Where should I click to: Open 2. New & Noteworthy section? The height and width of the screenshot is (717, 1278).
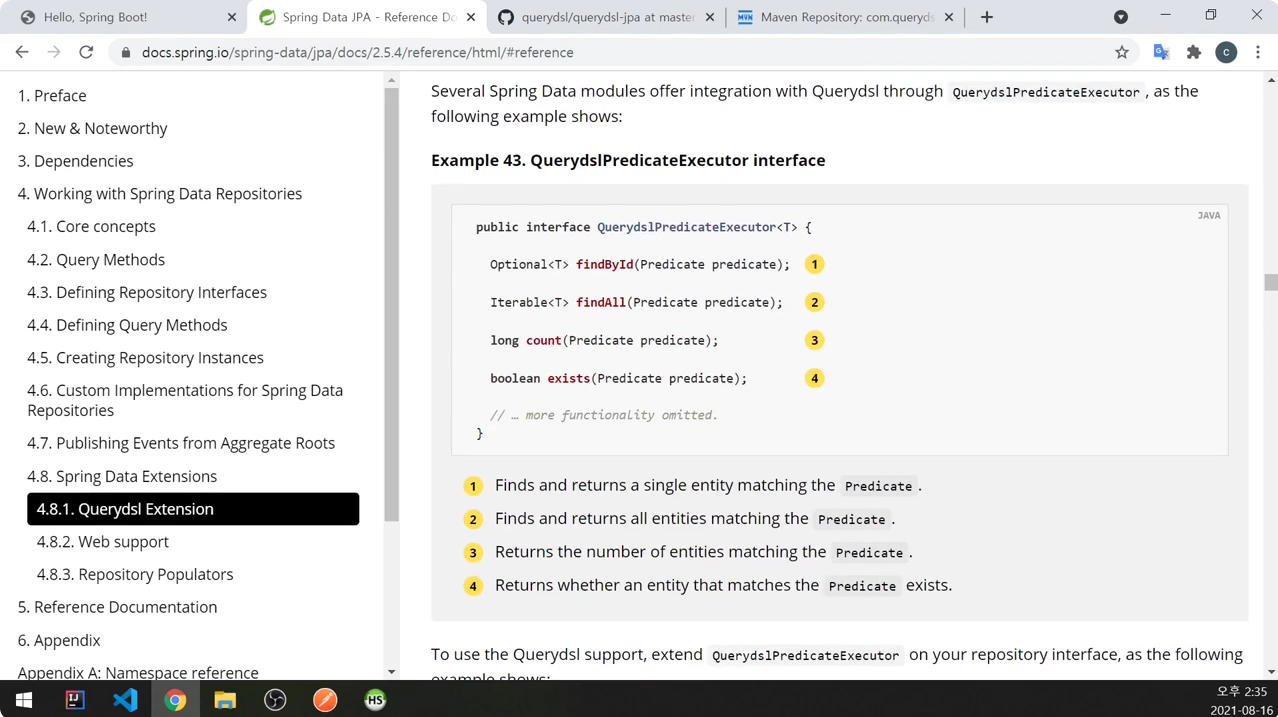pos(92,129)
